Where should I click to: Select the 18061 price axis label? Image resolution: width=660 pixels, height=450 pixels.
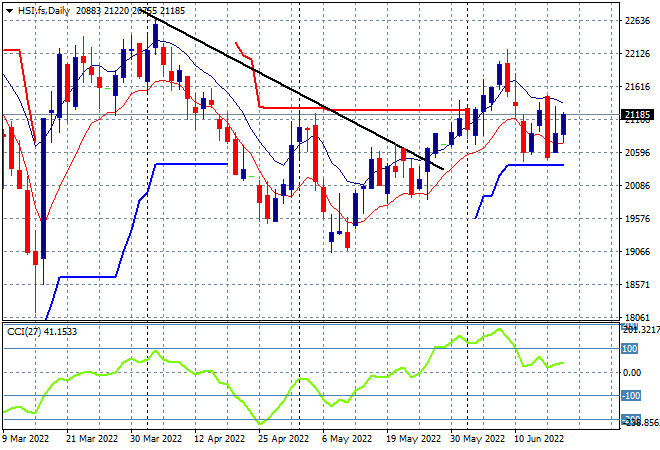[637, 318]
